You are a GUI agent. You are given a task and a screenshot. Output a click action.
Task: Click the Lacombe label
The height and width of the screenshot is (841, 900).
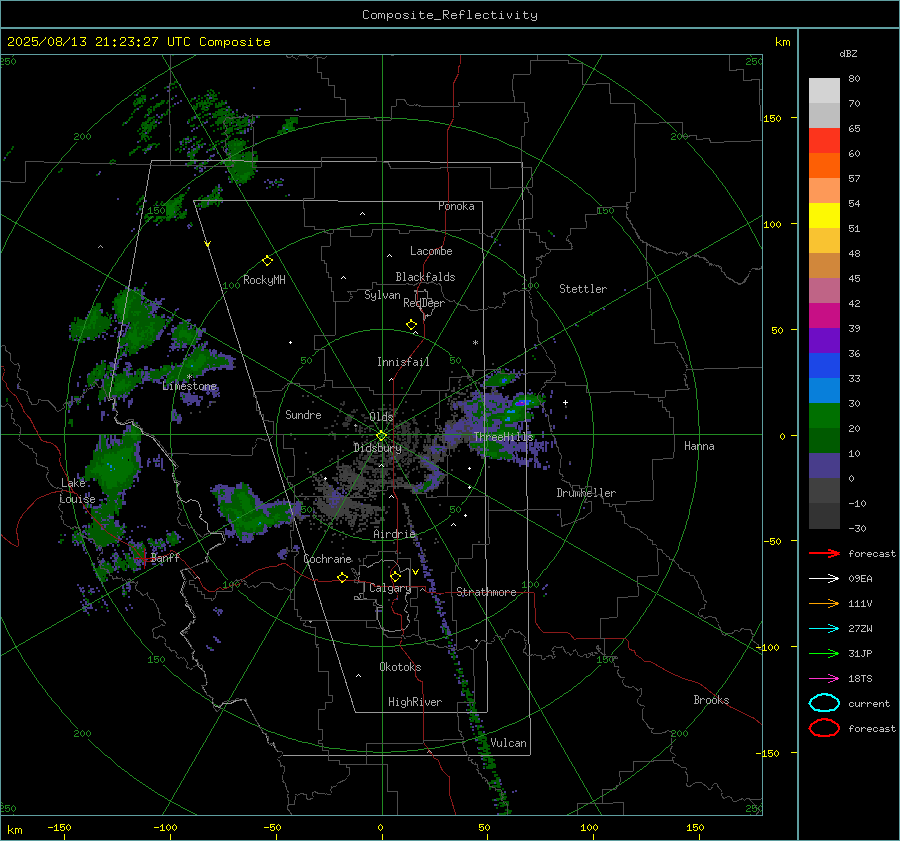point(431,251)
